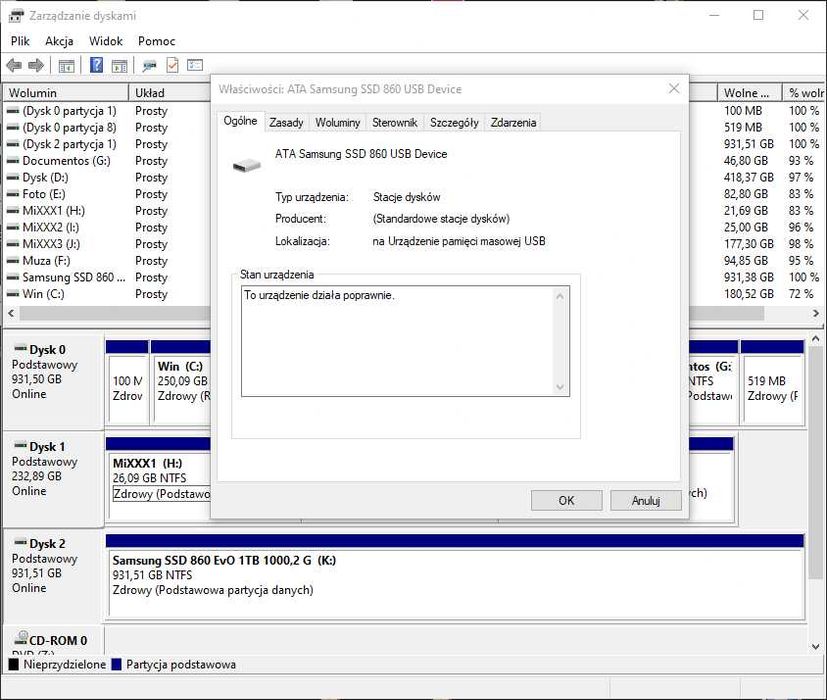Image resolution: width=827 pixels, height=700 pixels.
Task: Click volume icon beside Documentos (G:)
Action: pyautogui.click(x=13, y=161)
